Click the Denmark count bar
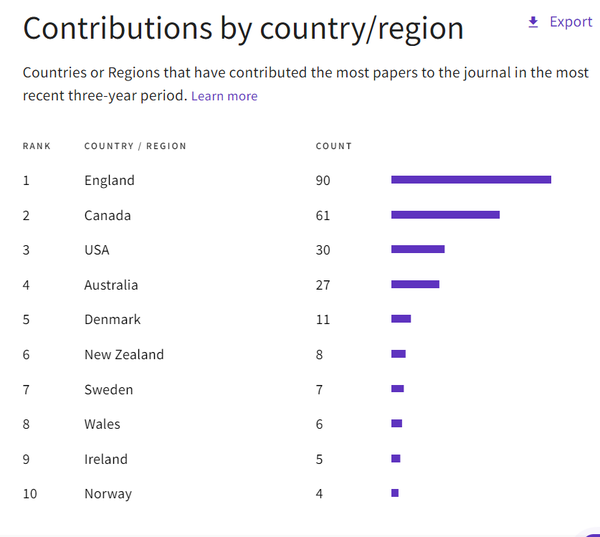This screenshot has height=537, width=600. coord(401,319)
